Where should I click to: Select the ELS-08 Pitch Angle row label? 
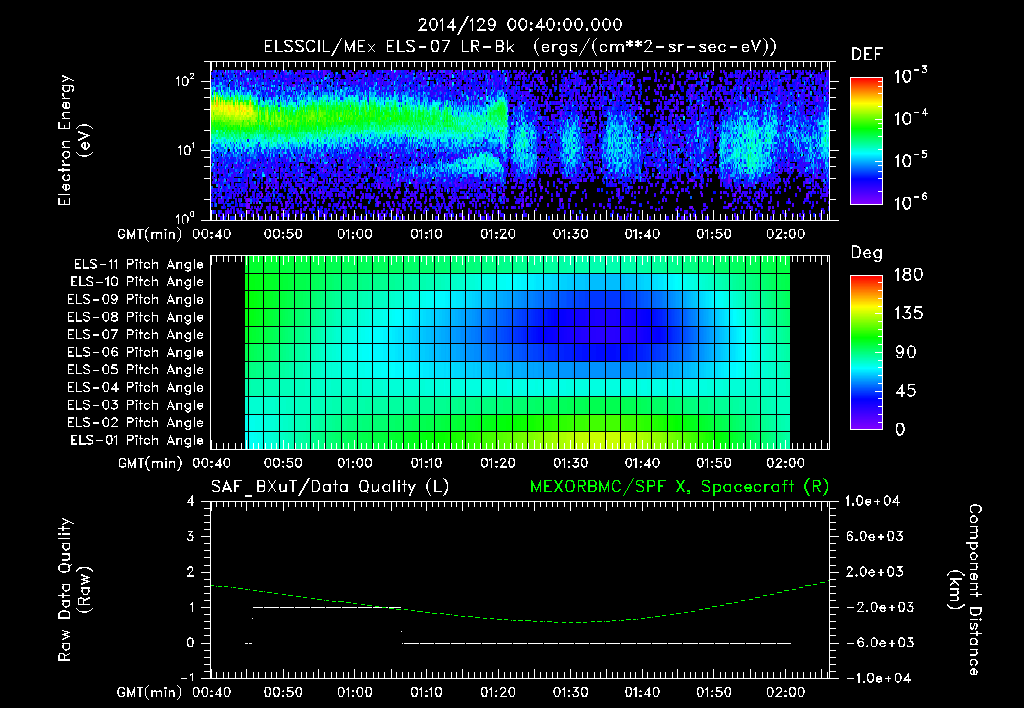(135, 317)
